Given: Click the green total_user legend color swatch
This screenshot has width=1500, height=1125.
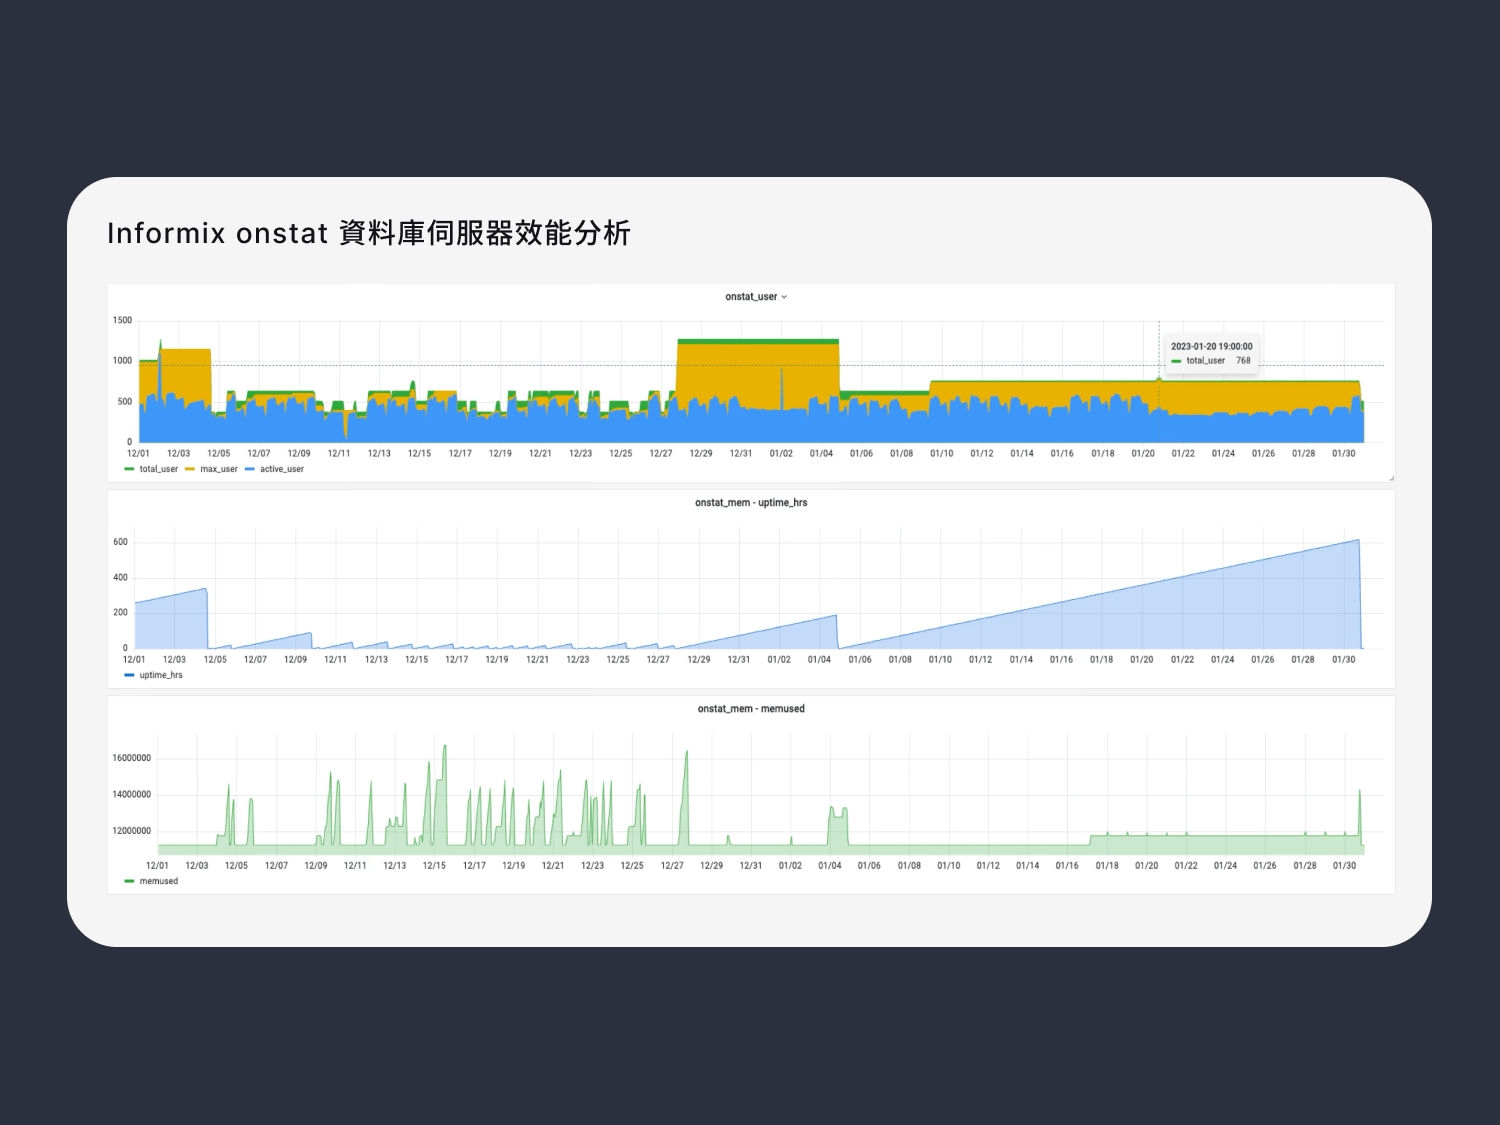Looking at the screenshot, I should [x=130, y=469].
